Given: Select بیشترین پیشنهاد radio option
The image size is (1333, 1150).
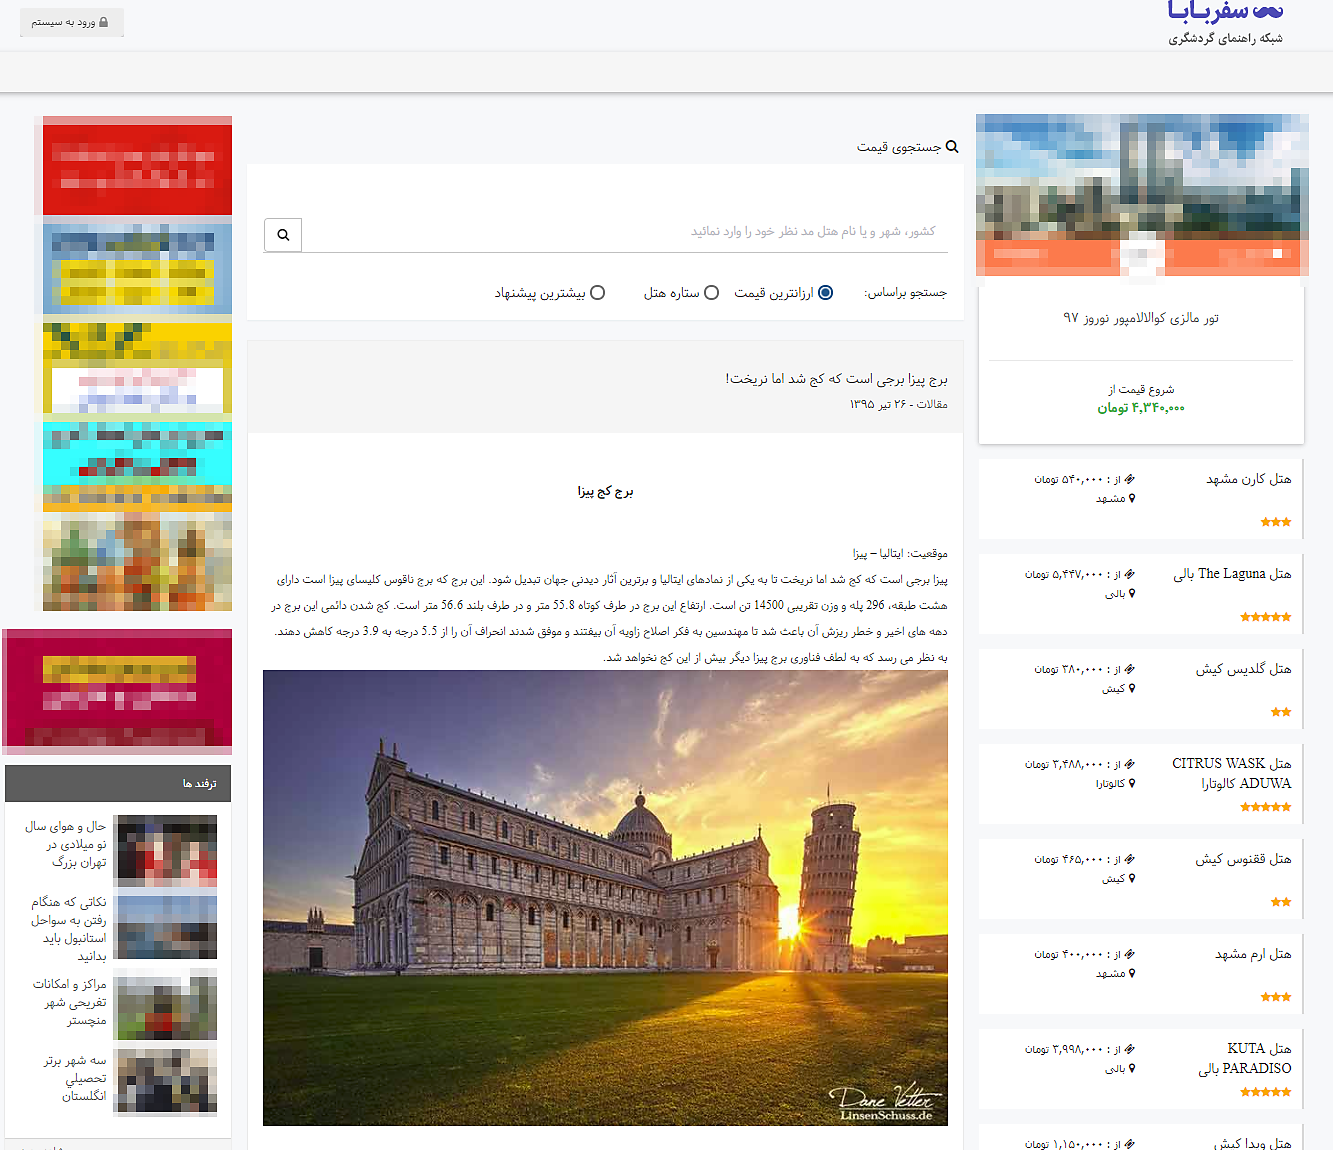Looking at the screenshot, I should 598,293.
